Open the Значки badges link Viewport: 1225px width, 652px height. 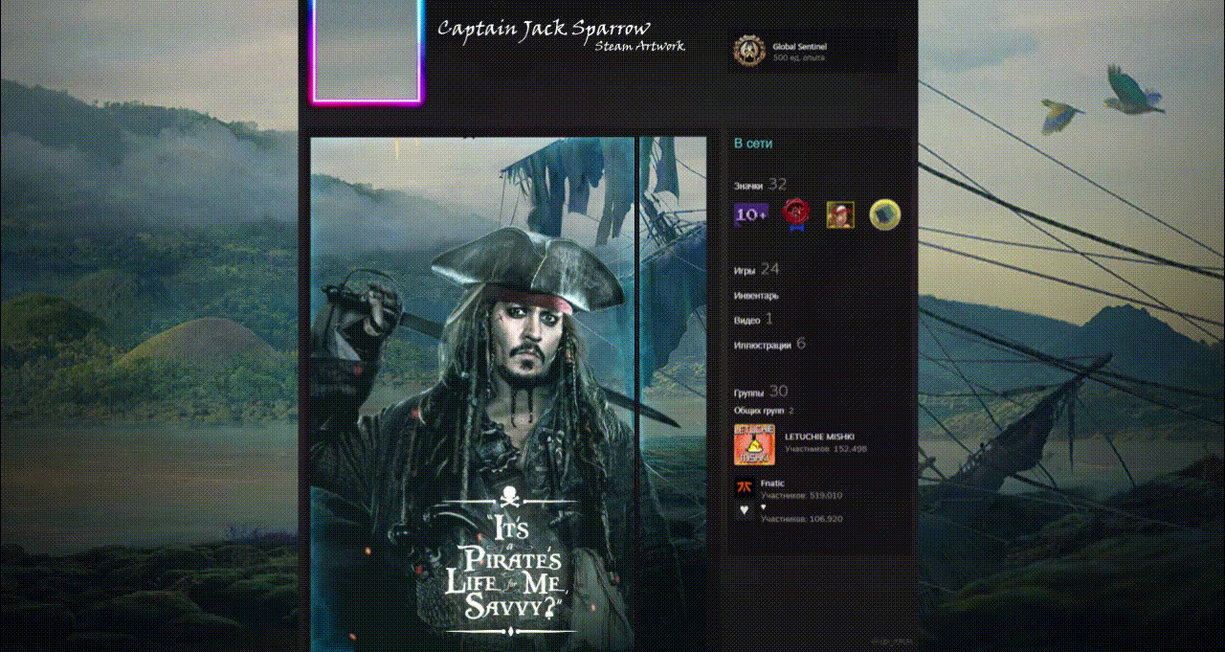coord(748,186)
